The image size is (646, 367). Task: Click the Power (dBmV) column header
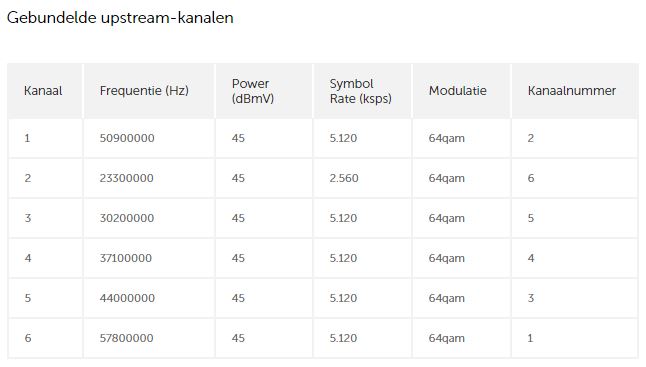pos(253,91)
